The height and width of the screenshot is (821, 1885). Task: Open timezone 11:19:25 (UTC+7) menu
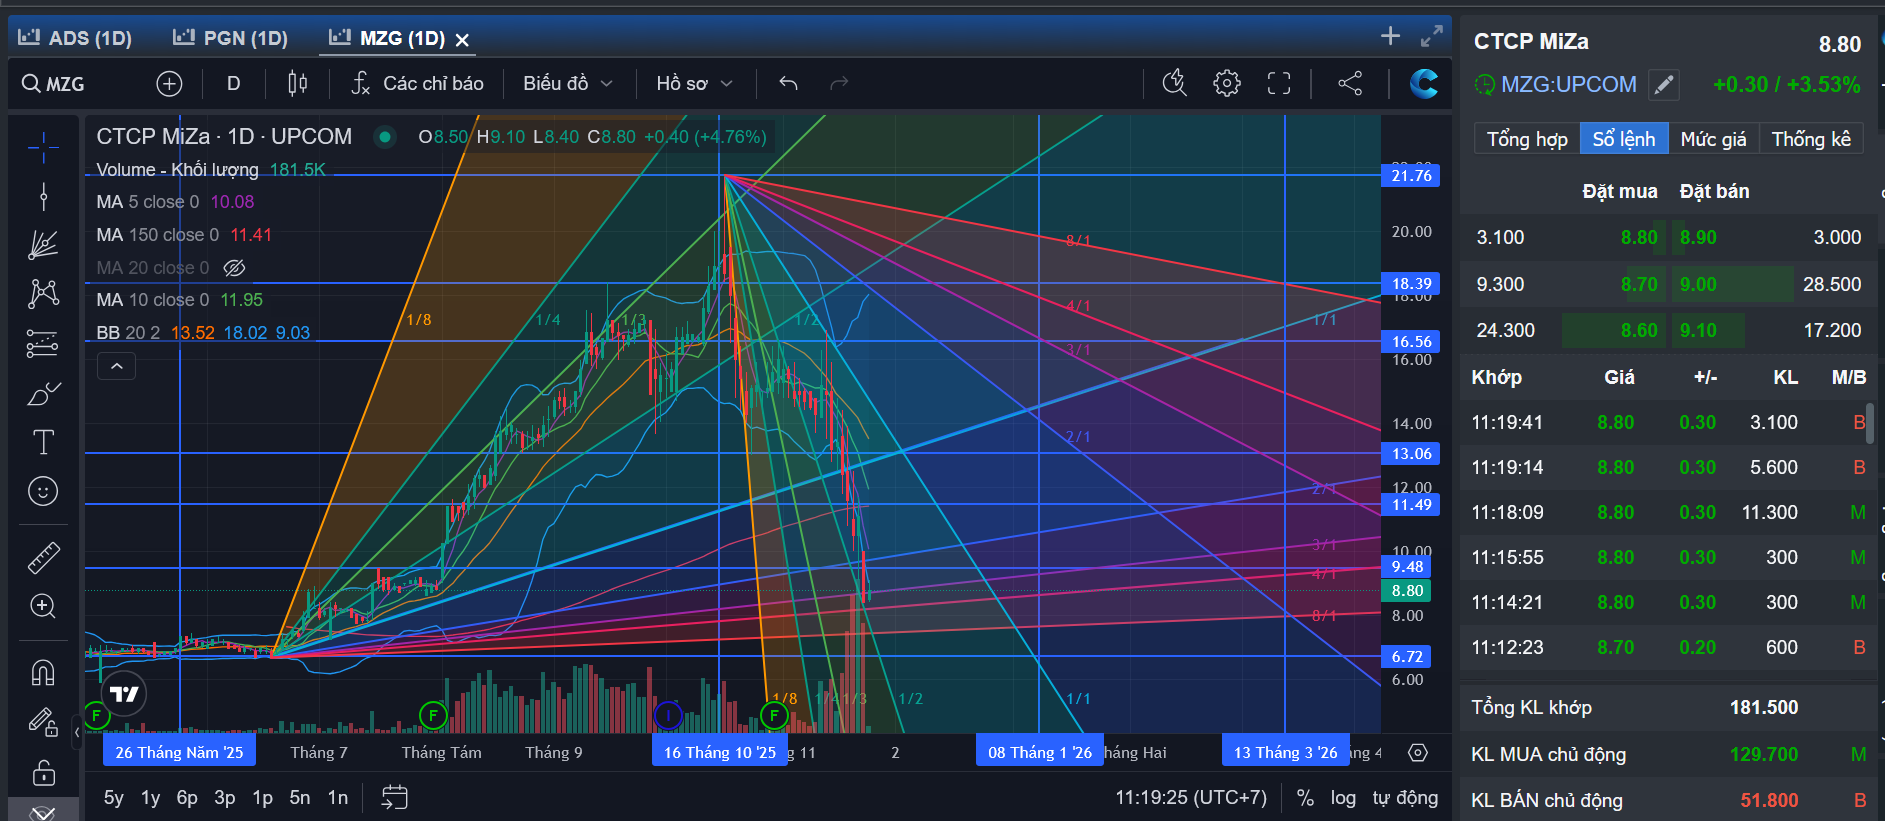(x=1191, y=798)
